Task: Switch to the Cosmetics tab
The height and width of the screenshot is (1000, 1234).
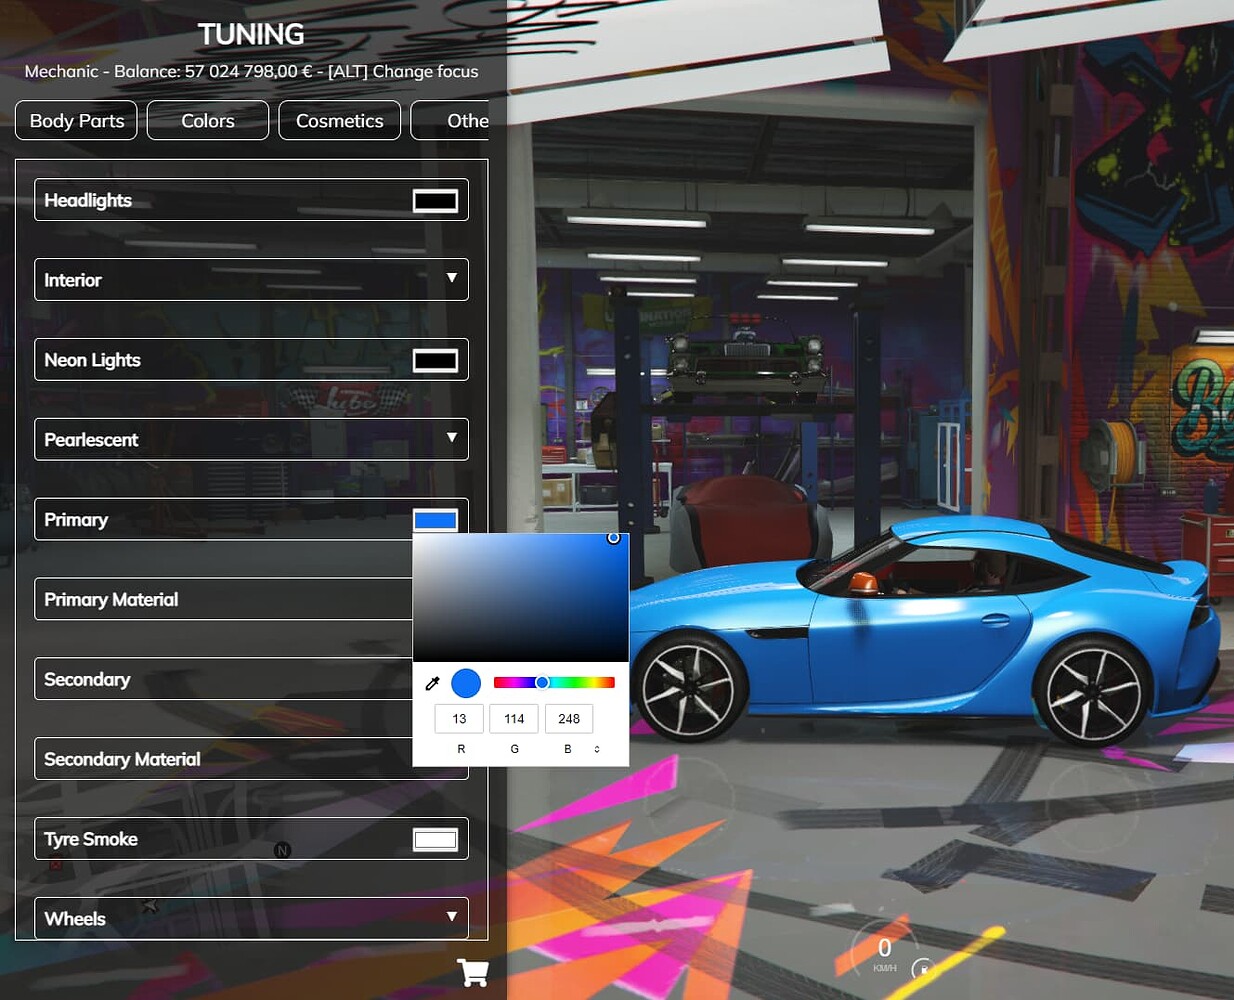Action: coord(339,120)
